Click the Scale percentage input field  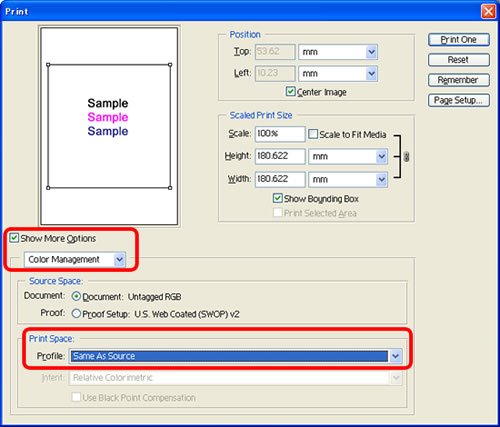pos(280,134)
